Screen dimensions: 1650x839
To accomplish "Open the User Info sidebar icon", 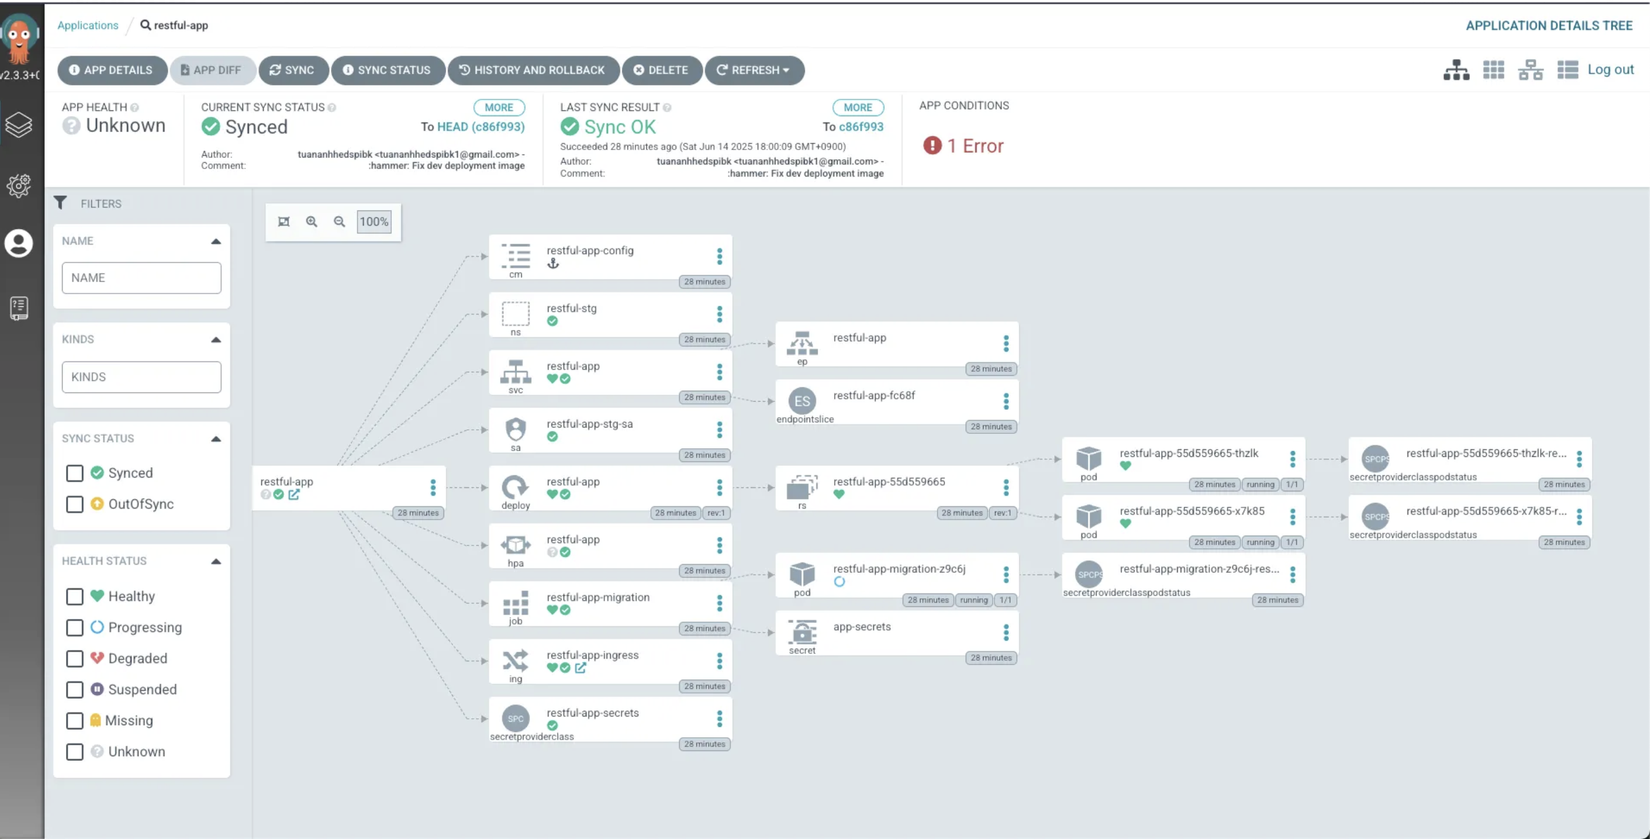I will coord(19,244).
